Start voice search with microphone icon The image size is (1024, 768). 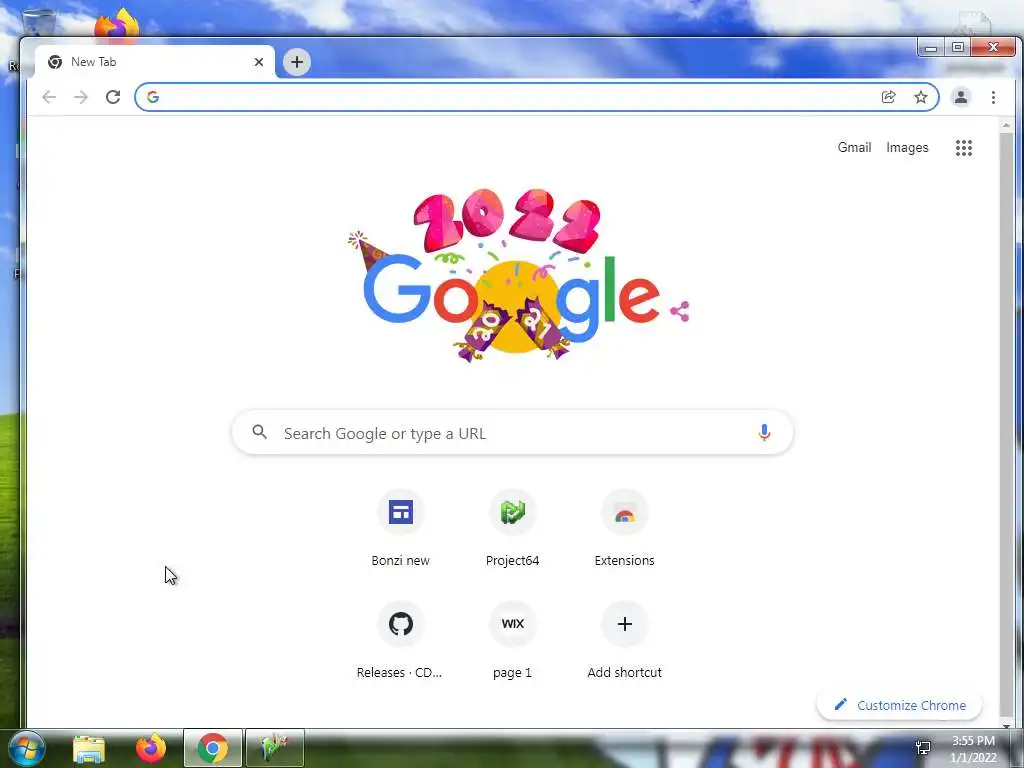tap(764, 432)
